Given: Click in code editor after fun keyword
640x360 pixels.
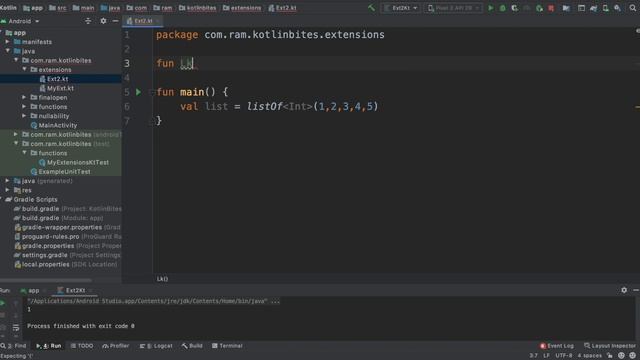Looking at the screenshot, I should [x=187, y=64].
